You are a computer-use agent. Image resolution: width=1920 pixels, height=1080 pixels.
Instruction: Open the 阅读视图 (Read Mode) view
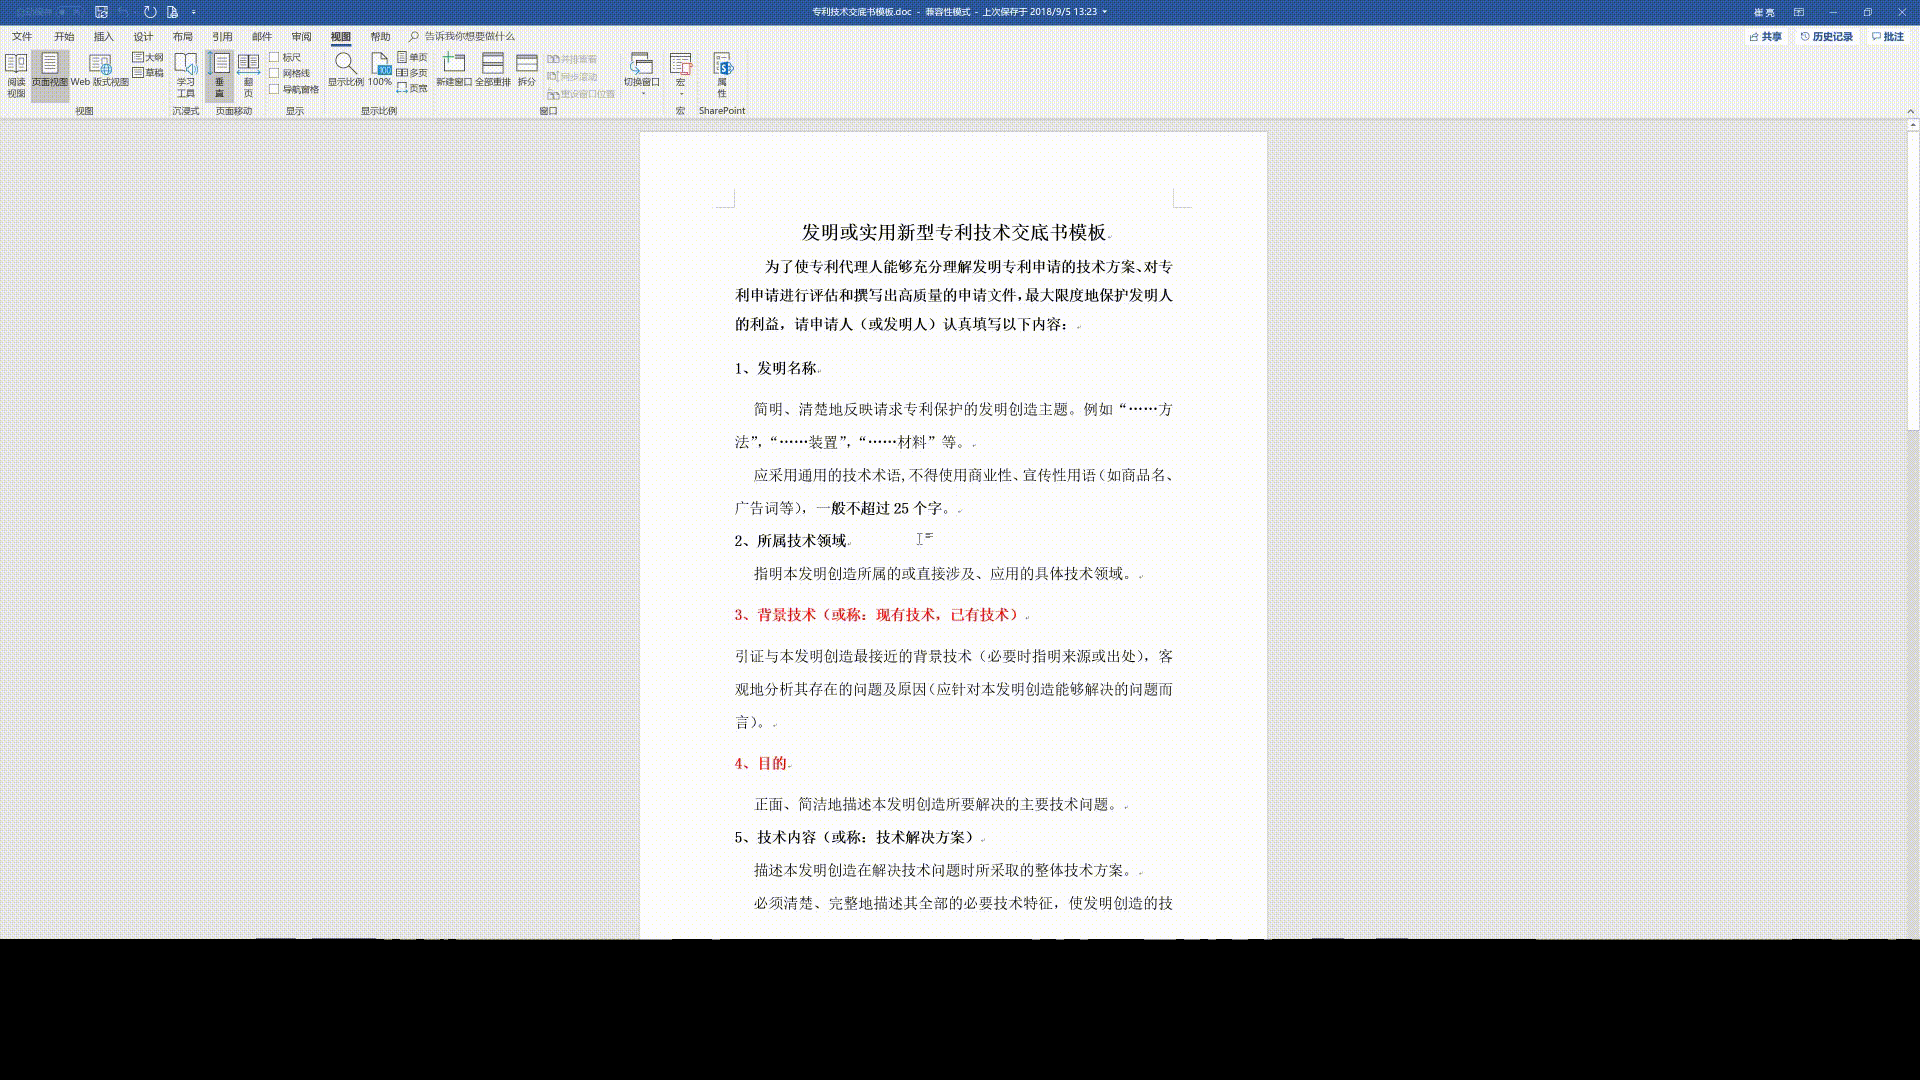pos(16,75)
